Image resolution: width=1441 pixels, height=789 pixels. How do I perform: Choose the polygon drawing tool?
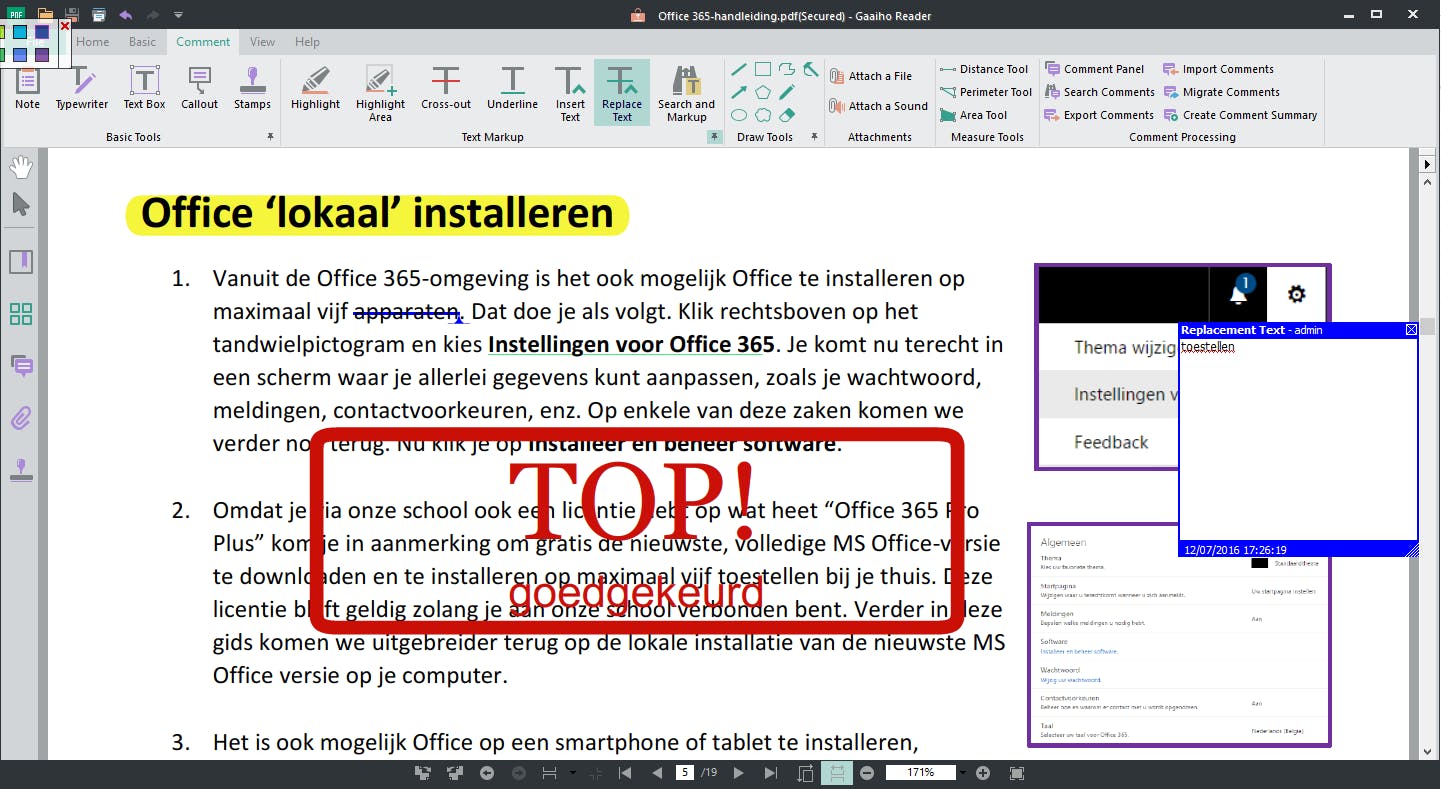763,92
